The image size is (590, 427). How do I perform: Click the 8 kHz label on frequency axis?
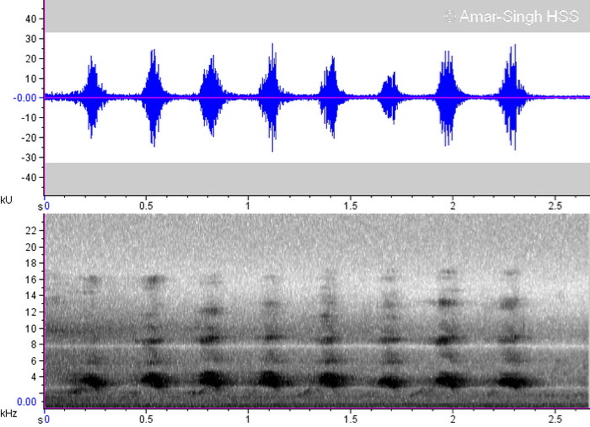tap(33, 344)
